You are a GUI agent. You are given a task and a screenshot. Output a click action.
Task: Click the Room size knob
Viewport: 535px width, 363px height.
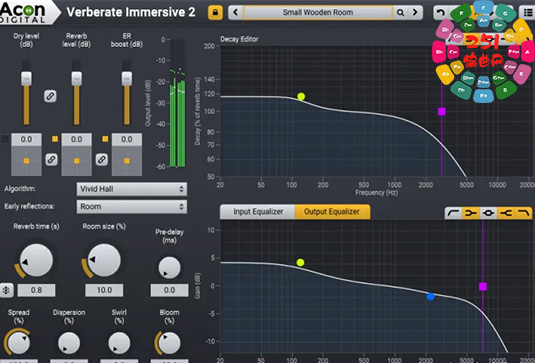coord(104,260)
